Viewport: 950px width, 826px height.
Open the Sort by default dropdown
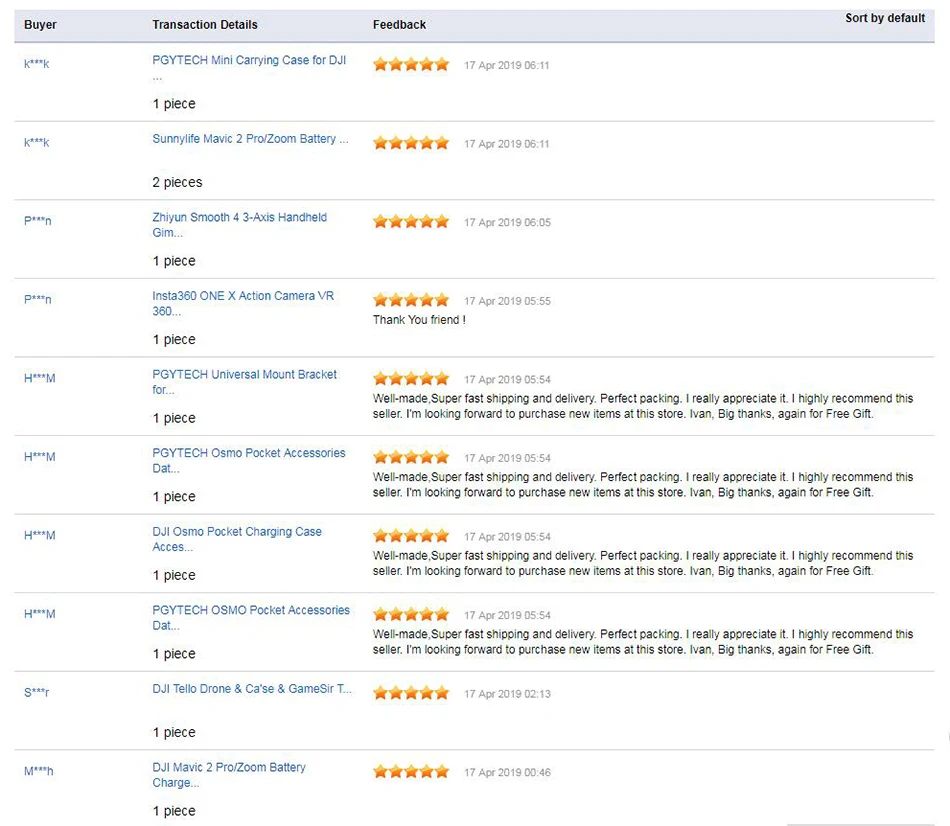885,18
